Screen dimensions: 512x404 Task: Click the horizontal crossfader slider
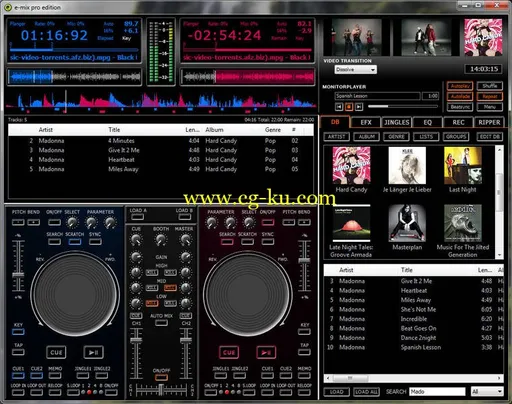tap(161, 390)
